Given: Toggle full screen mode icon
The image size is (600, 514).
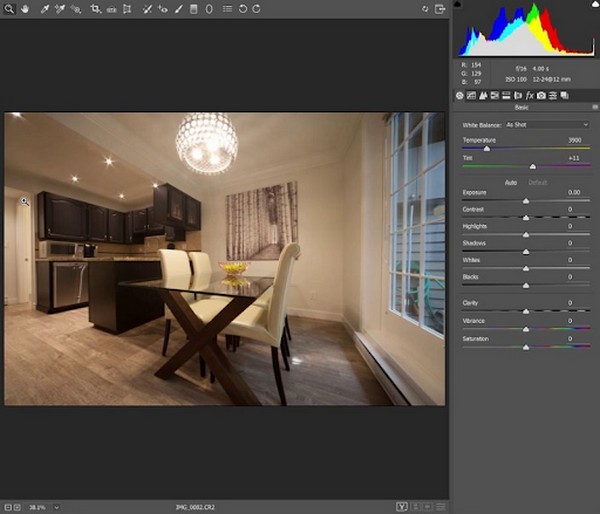Looking at the screenshot, I should tap(439, 8).
